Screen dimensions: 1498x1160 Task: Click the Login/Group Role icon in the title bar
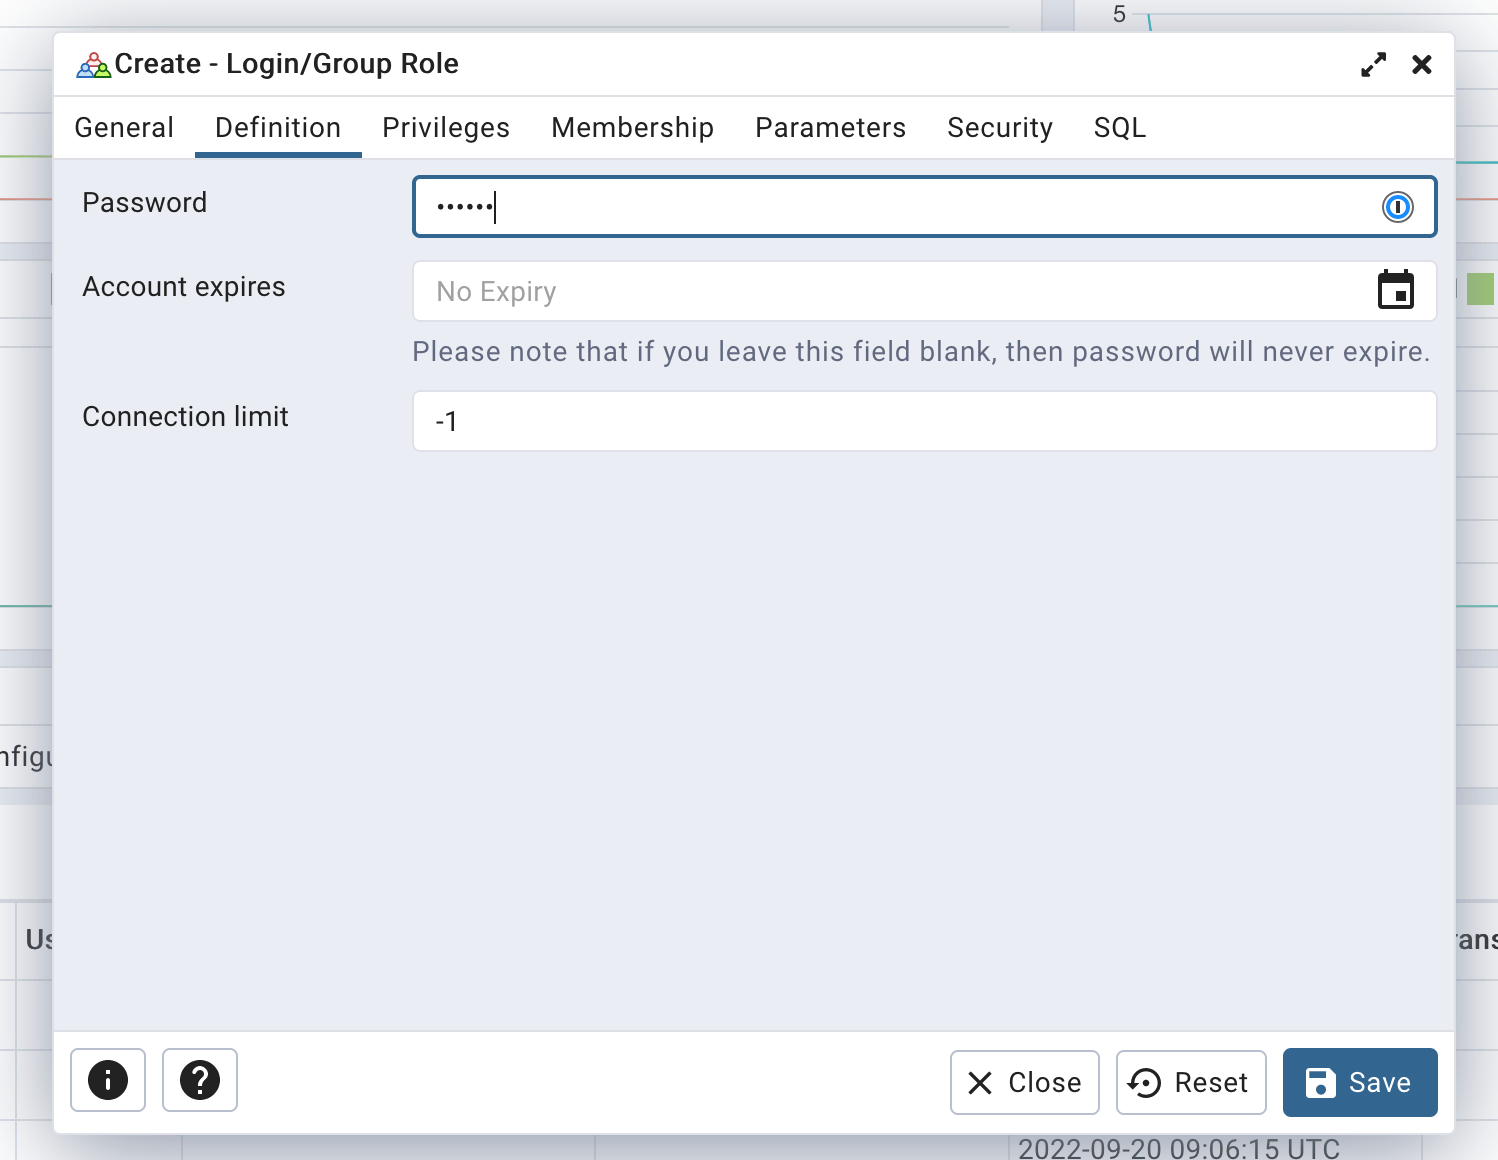pyautogui.click(x=93, y=66)
